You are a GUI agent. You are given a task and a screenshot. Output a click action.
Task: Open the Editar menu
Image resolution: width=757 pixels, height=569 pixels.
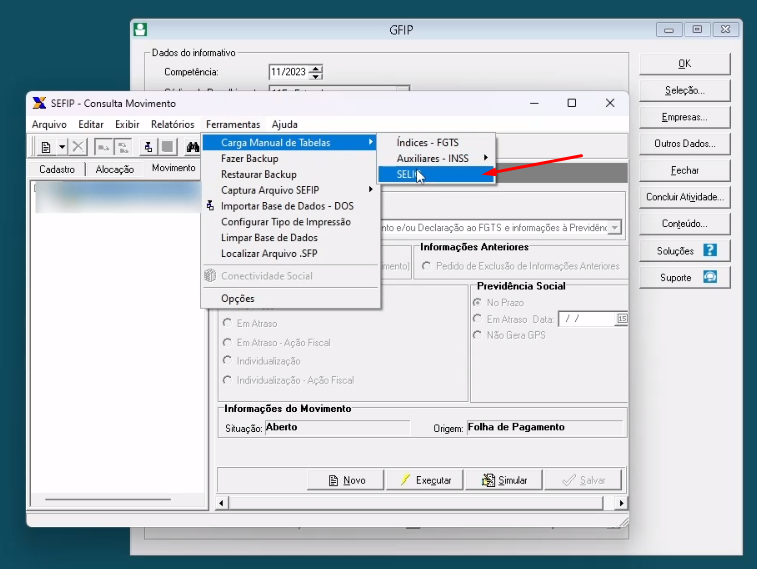tap(91, 125)
